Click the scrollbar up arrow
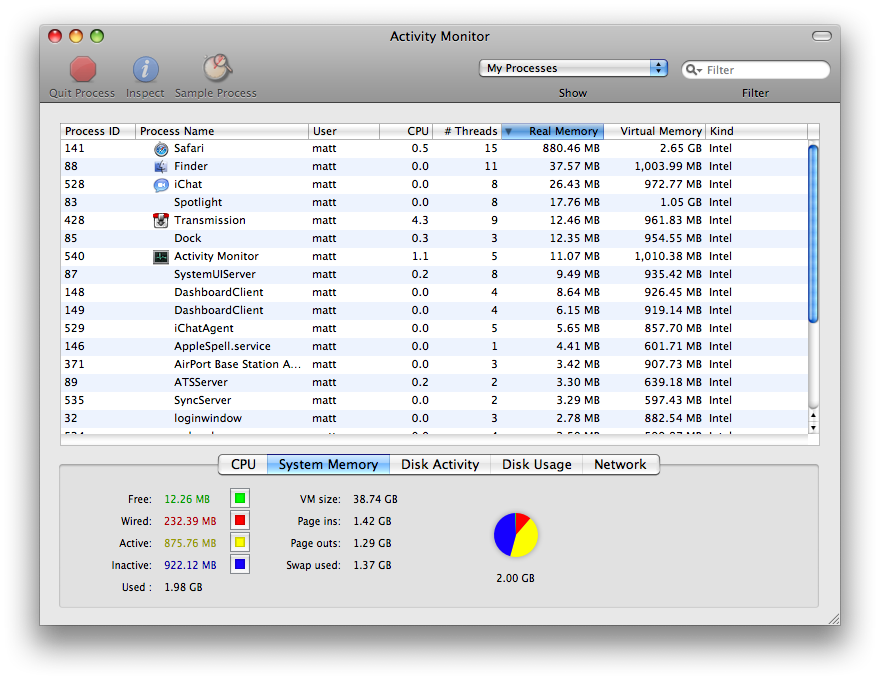This screenshot has height=680, width=880. click(x=813, y=416)
